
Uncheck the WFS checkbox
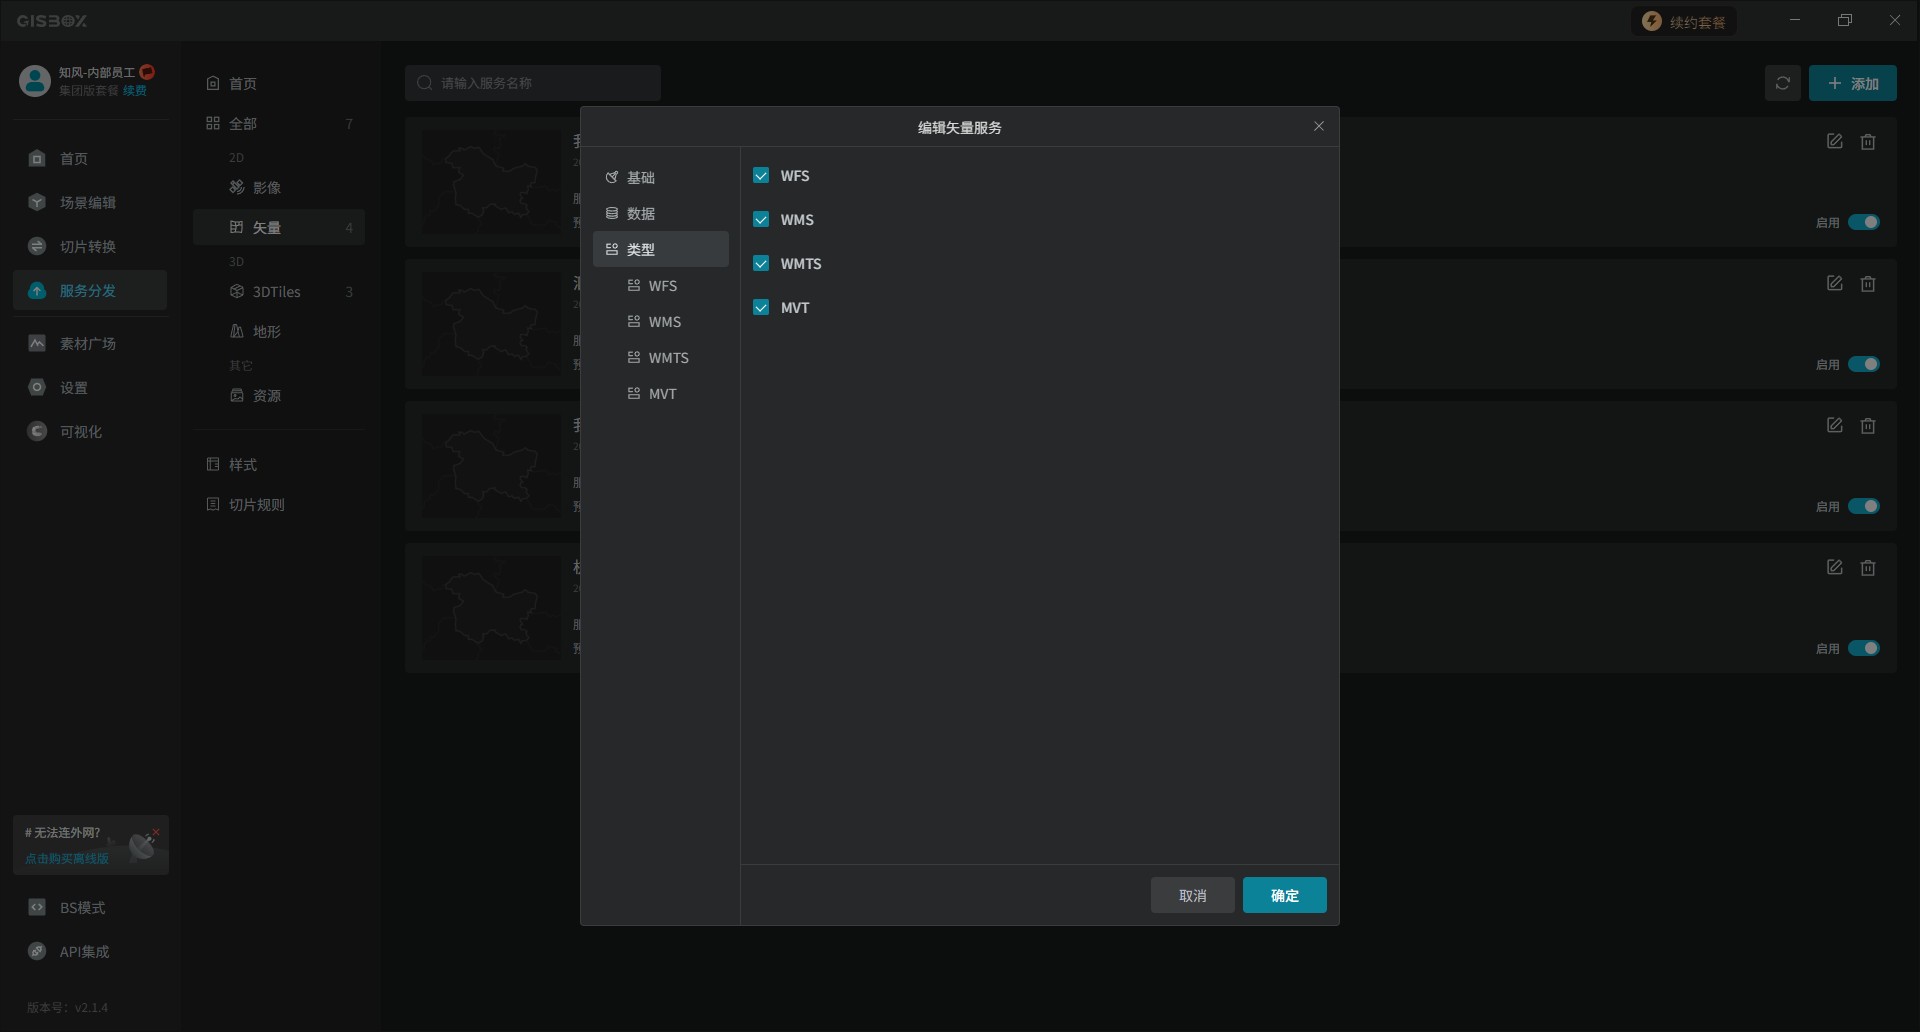(761, 176)
